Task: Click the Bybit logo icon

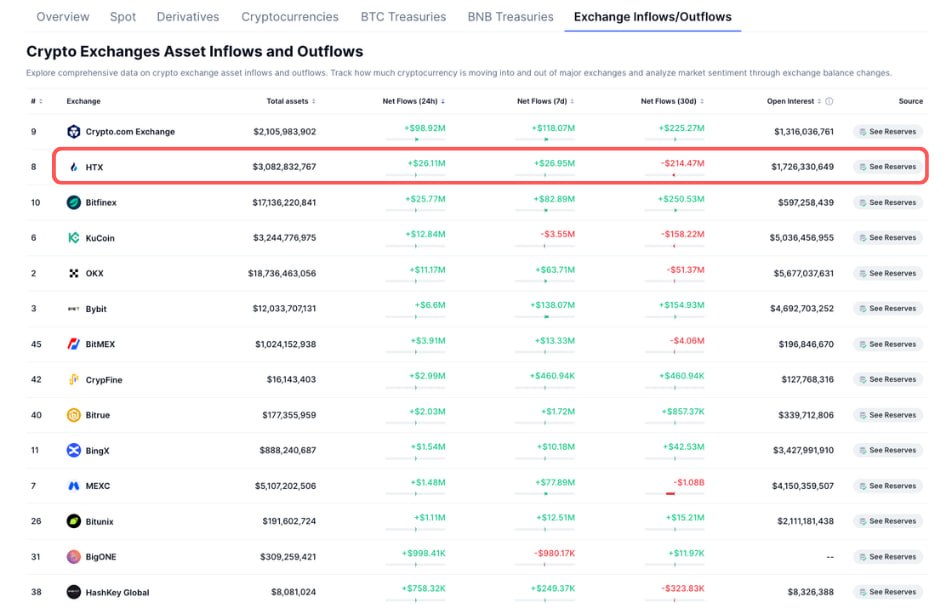Action: point(74,309)
